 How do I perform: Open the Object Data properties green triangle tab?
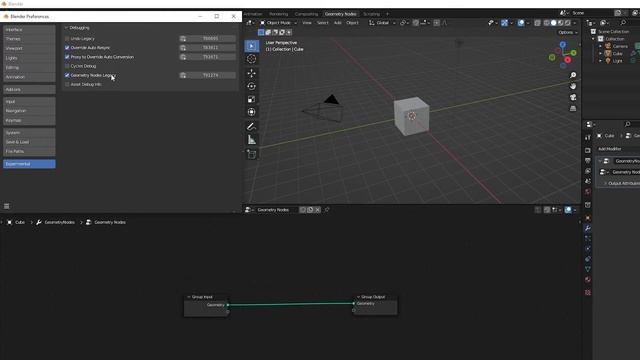click(x=588, y=269)
